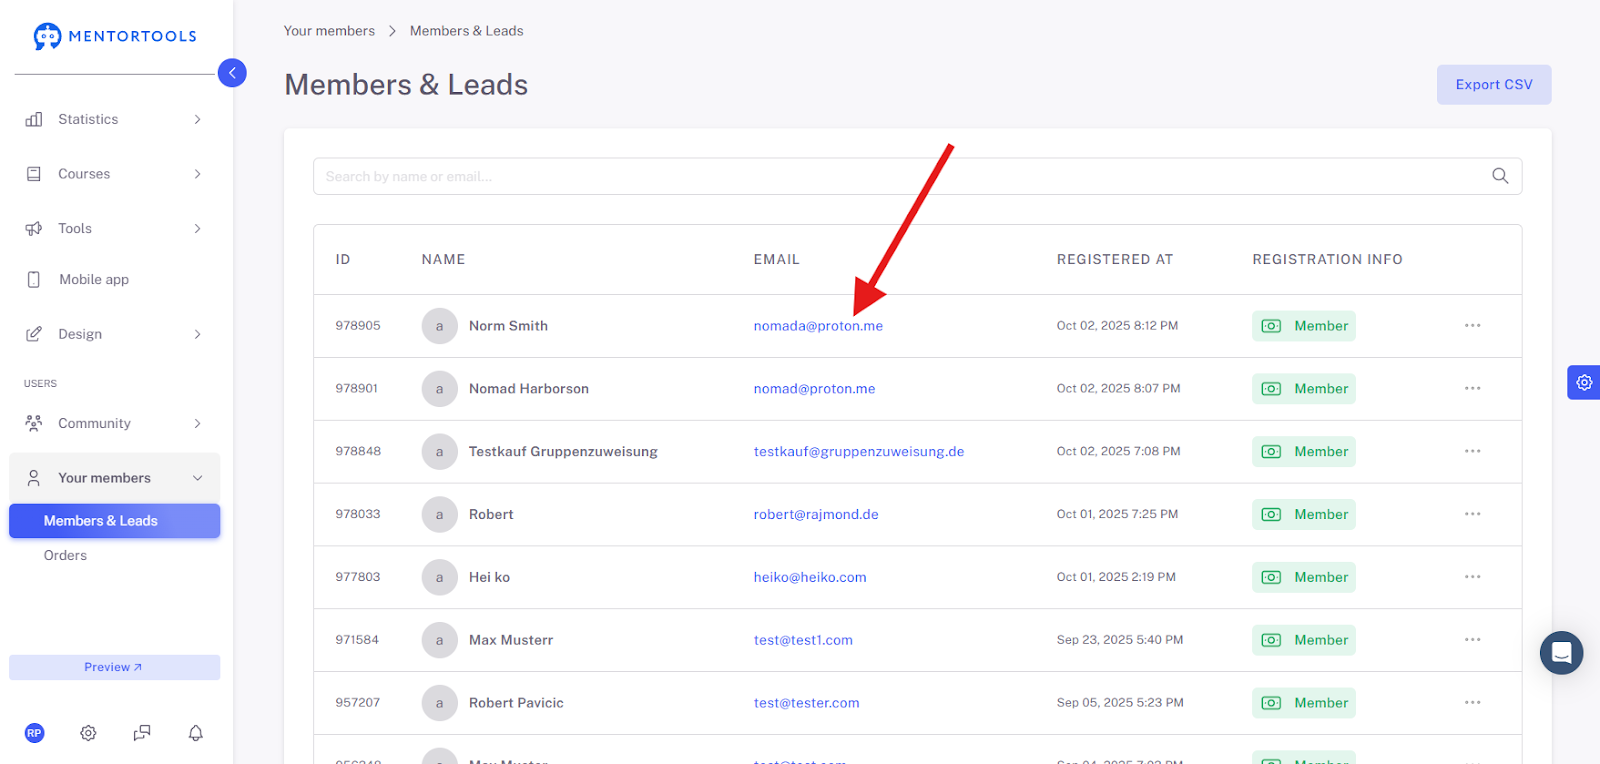Screen dimensions: 1600x764
Task: Open Mobile app in the sidebar
Action: tap(94, 280)
